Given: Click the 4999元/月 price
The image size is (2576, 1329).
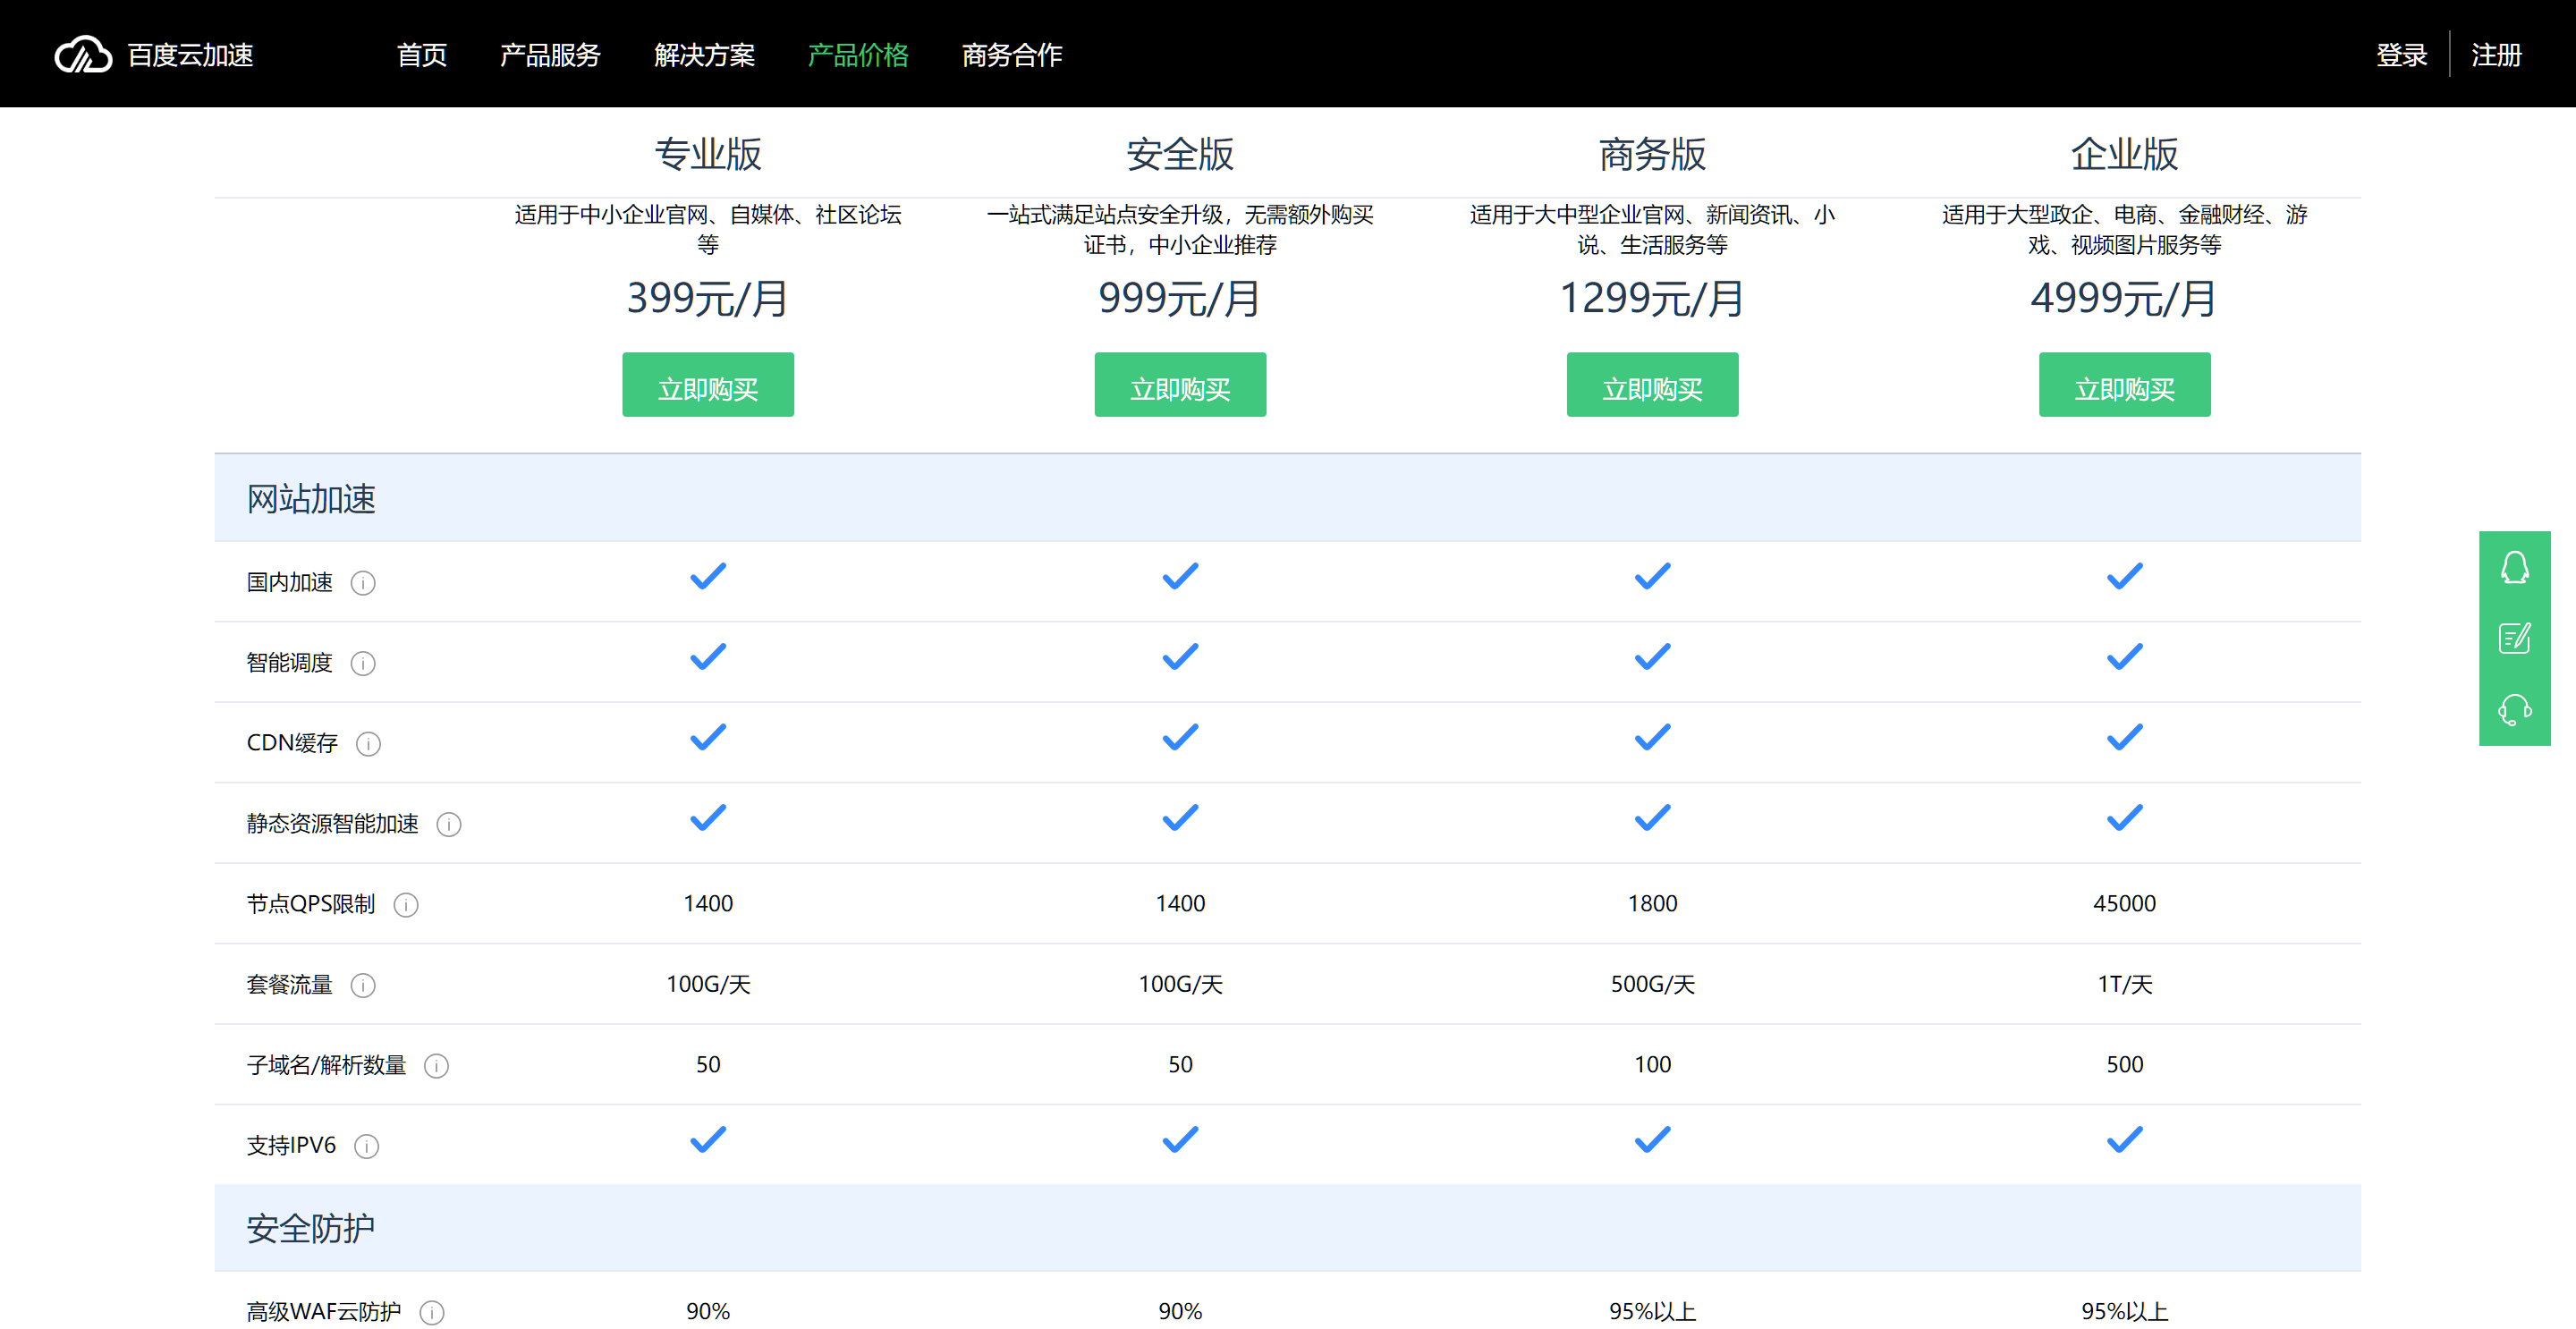Looking at the screenshot, I should point(2125,298).
